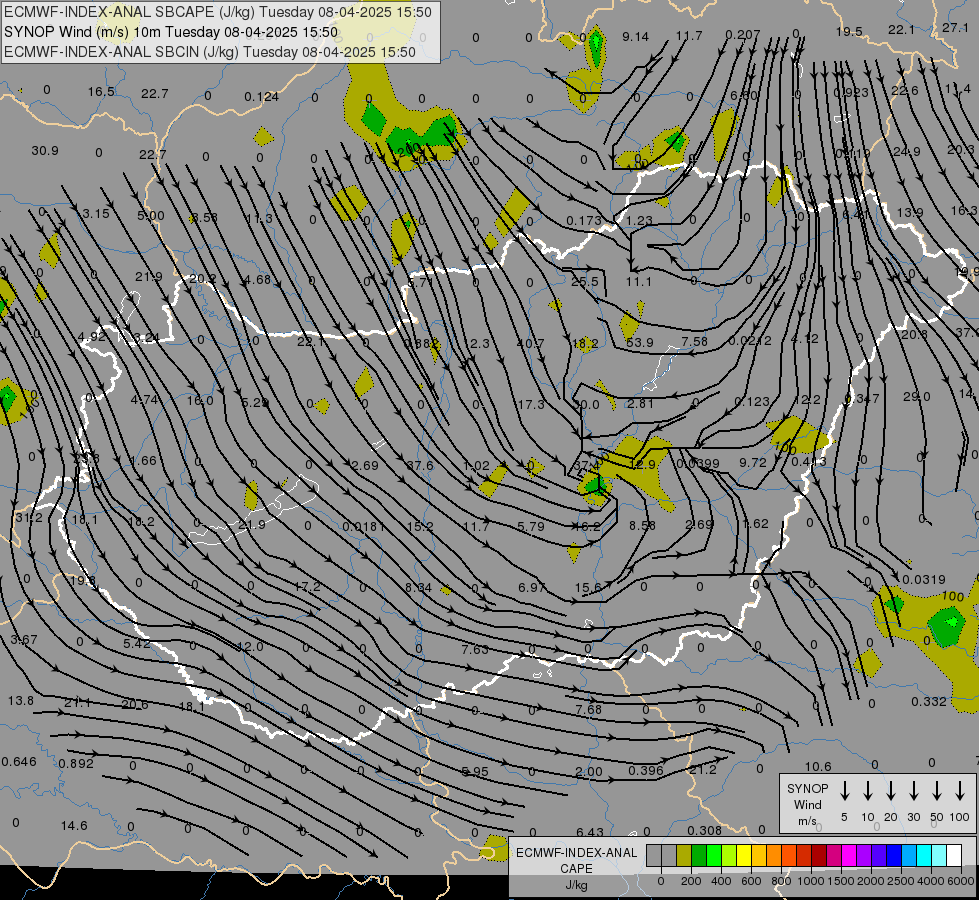This screenshot has height=900, width=979.
Task: Click the wind arrow above the 50 m/s label
Action: [937, 791]
